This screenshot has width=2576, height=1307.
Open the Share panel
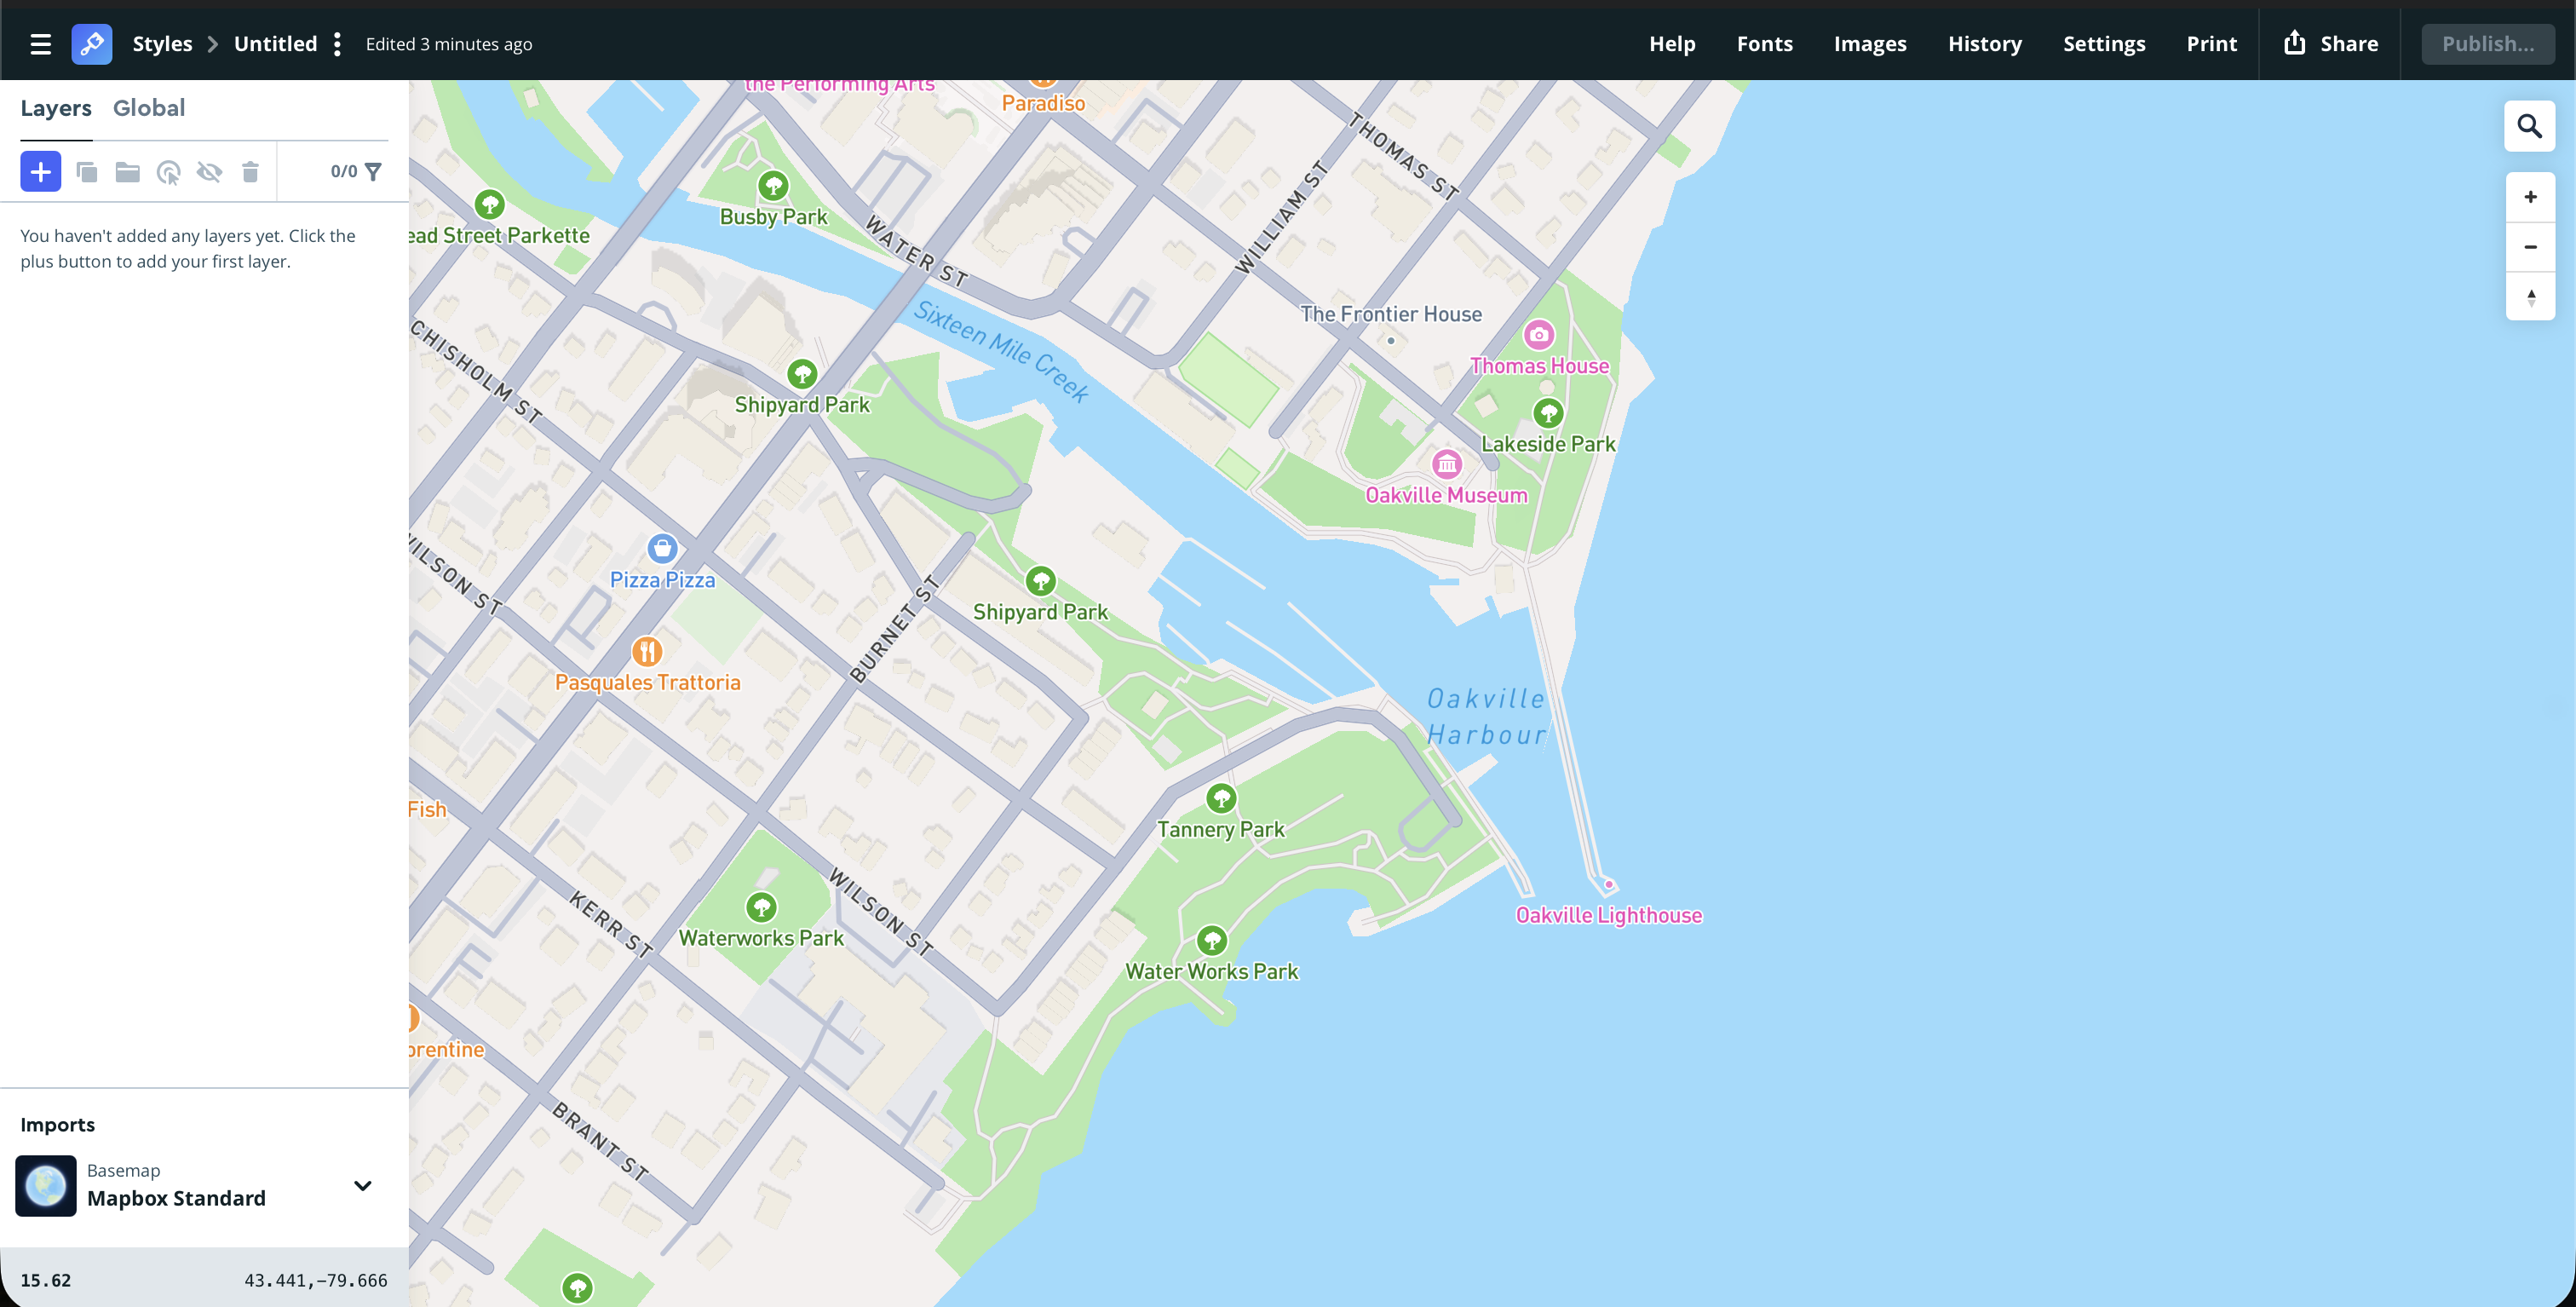coord(2330,43)
